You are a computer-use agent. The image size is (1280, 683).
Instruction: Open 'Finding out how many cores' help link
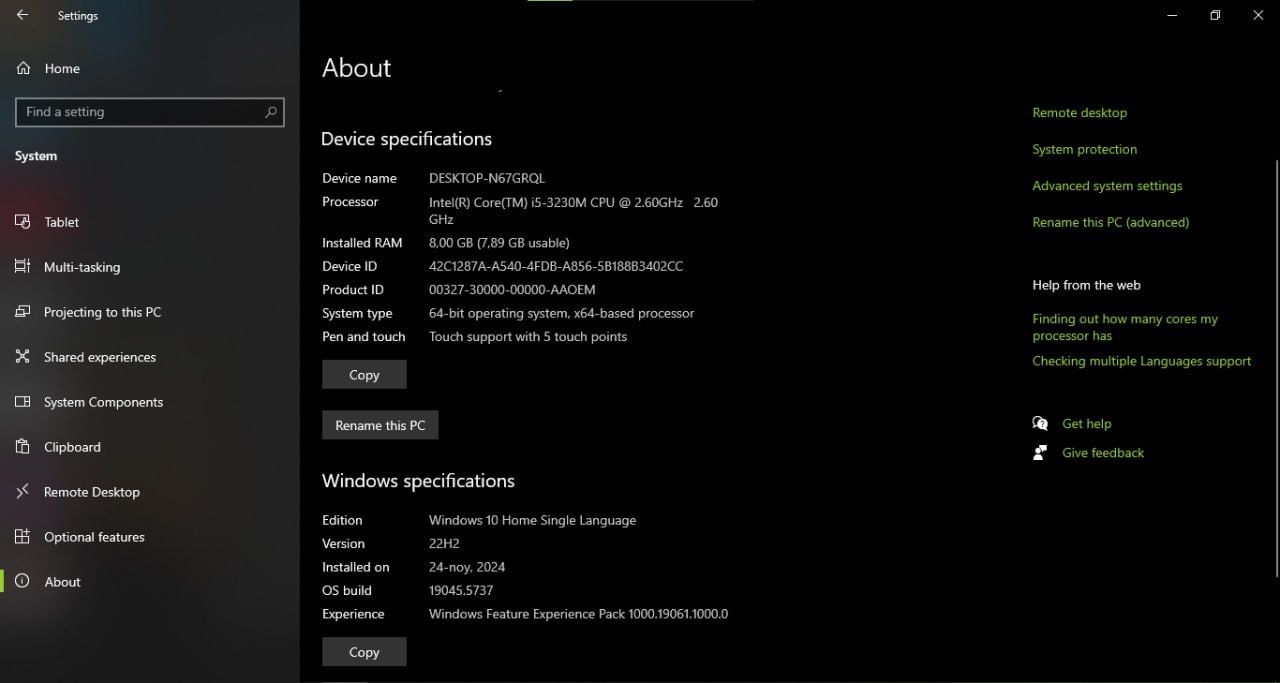pyautogui.click(x=1125, y=327)
